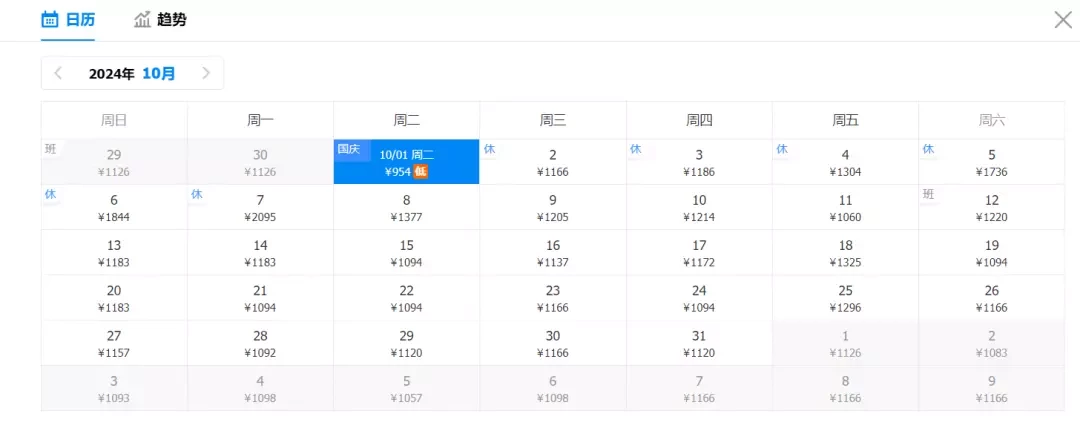This screenshot has height=431, width=1080.
Task: Select October 8 priced ¥1377
Action: [406, 207]
